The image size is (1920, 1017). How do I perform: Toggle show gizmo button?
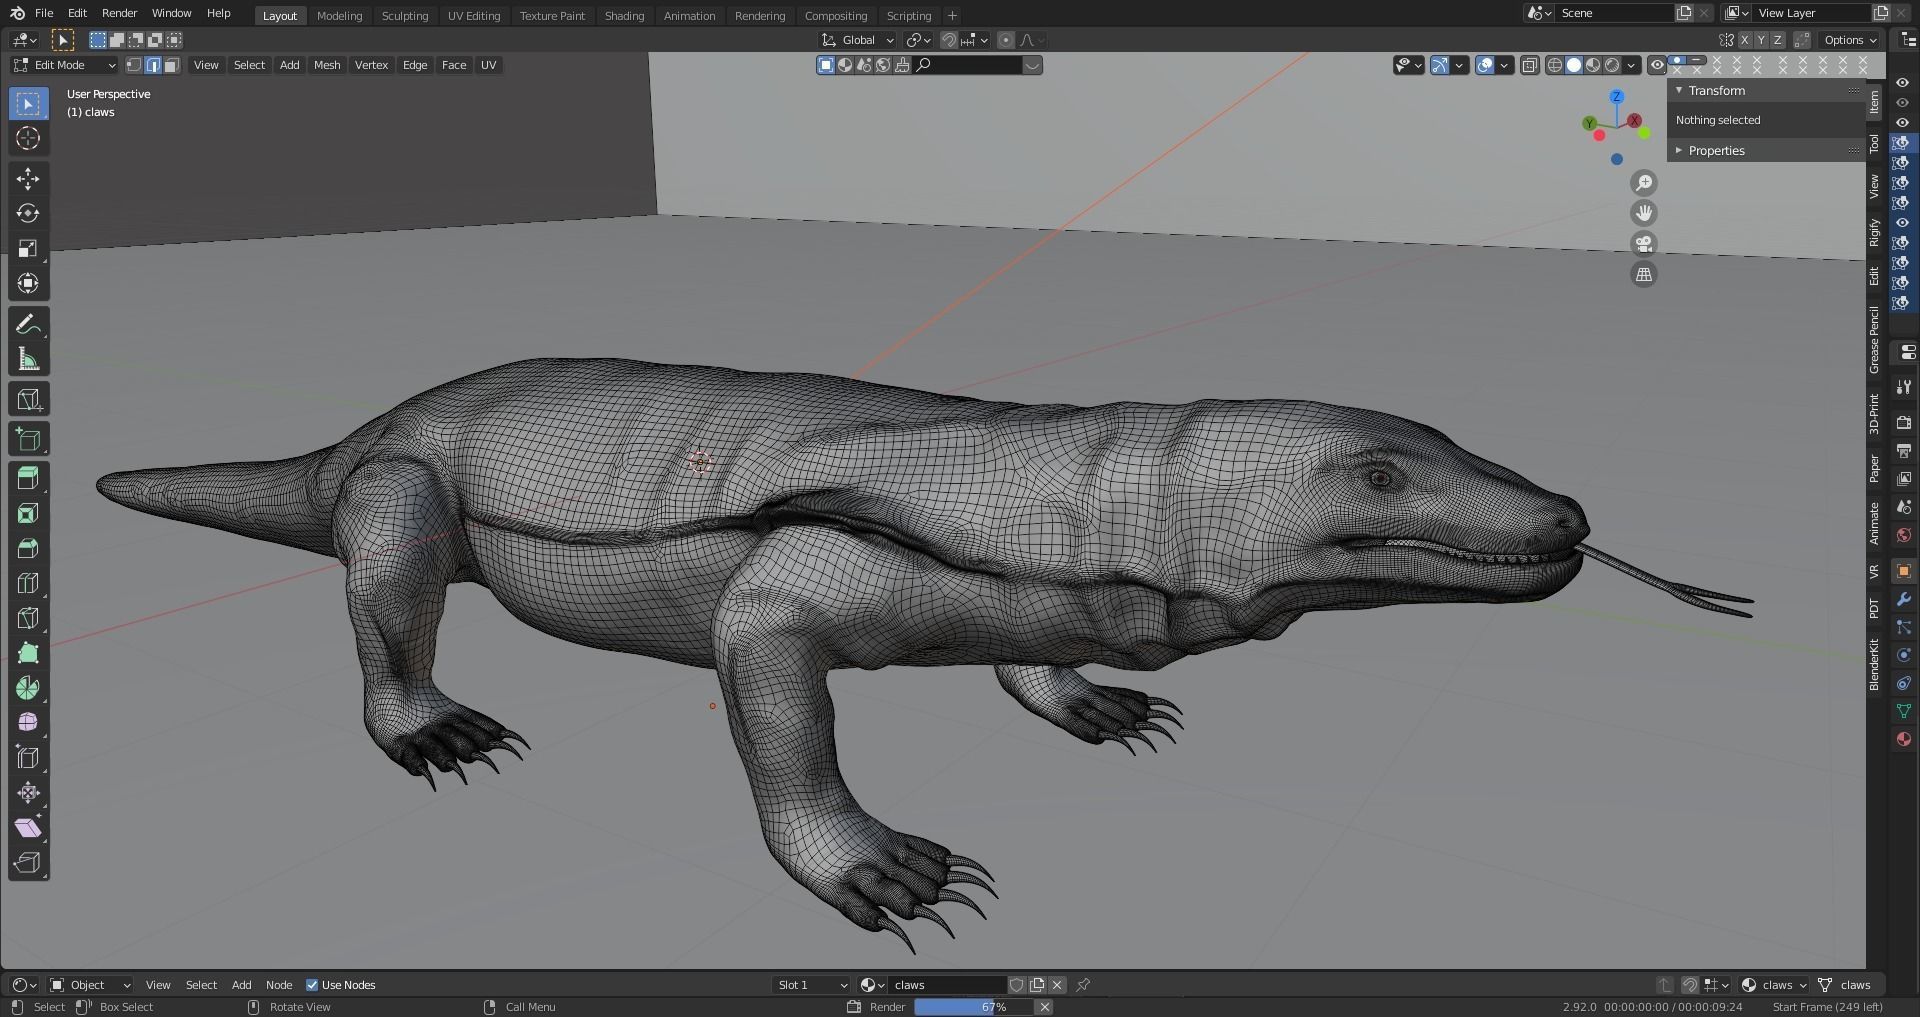point(1440,65)
